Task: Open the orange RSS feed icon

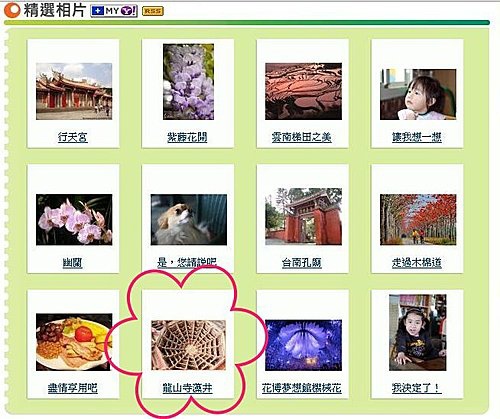Action: coord(153,11)
